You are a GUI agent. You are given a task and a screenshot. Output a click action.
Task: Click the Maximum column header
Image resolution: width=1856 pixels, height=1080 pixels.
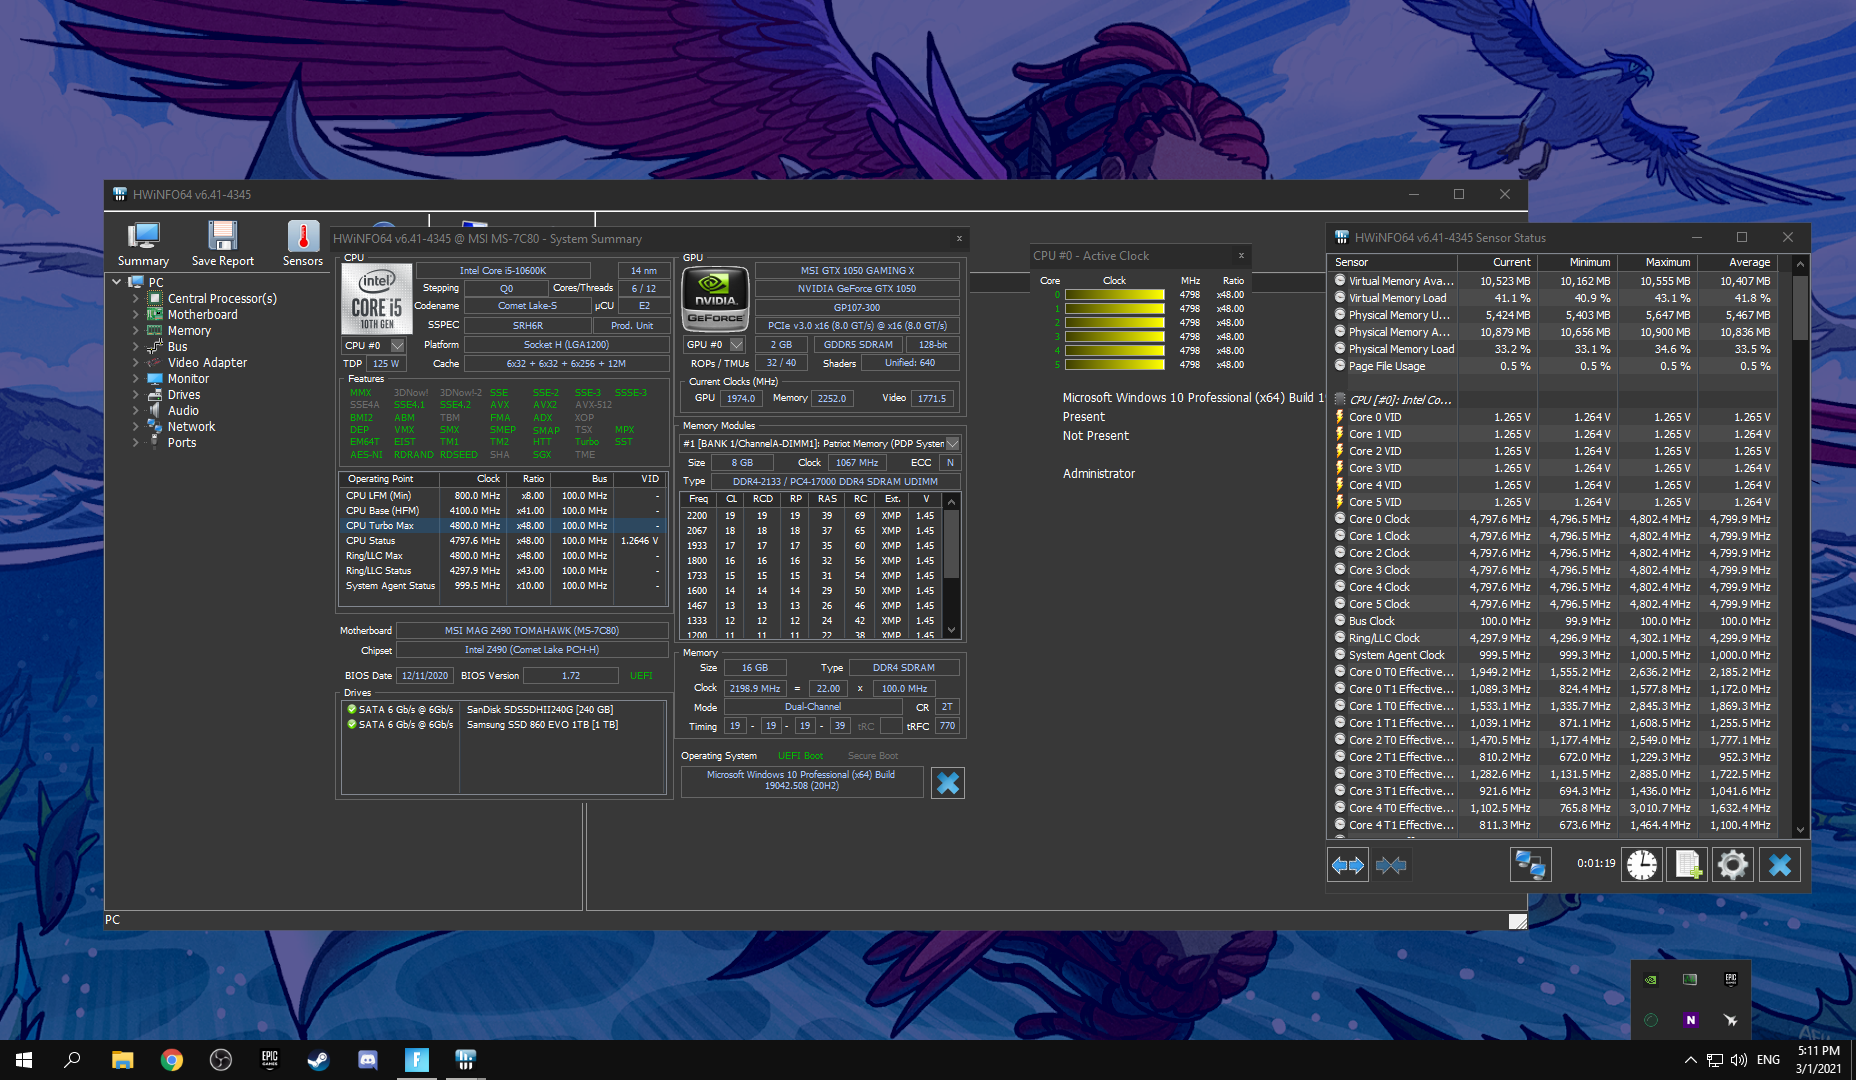(x=1656, y=262)
